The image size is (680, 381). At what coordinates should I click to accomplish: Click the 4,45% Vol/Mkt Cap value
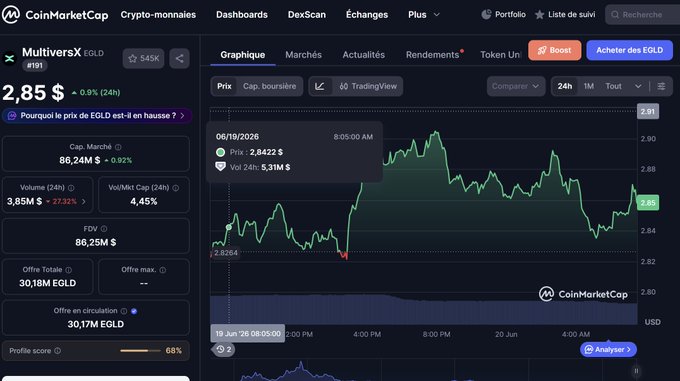pyautogui.click(x=144, y=202)
